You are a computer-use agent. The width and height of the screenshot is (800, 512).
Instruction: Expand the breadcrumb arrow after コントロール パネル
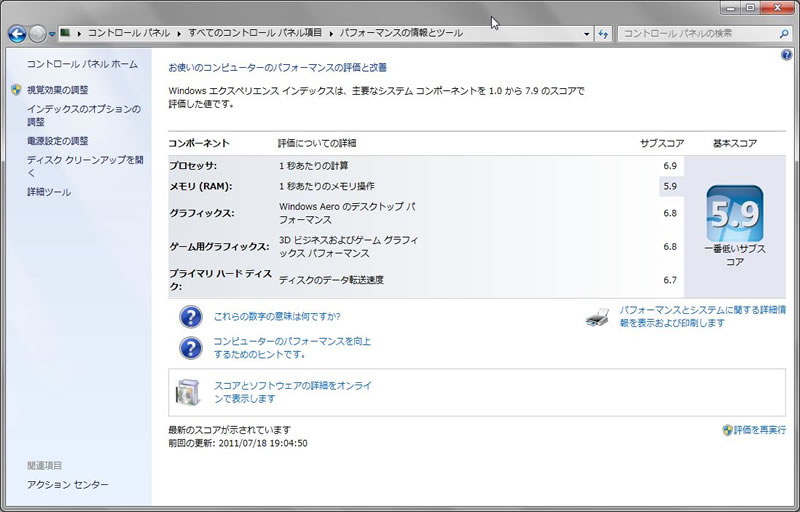(x=179, y=33)
